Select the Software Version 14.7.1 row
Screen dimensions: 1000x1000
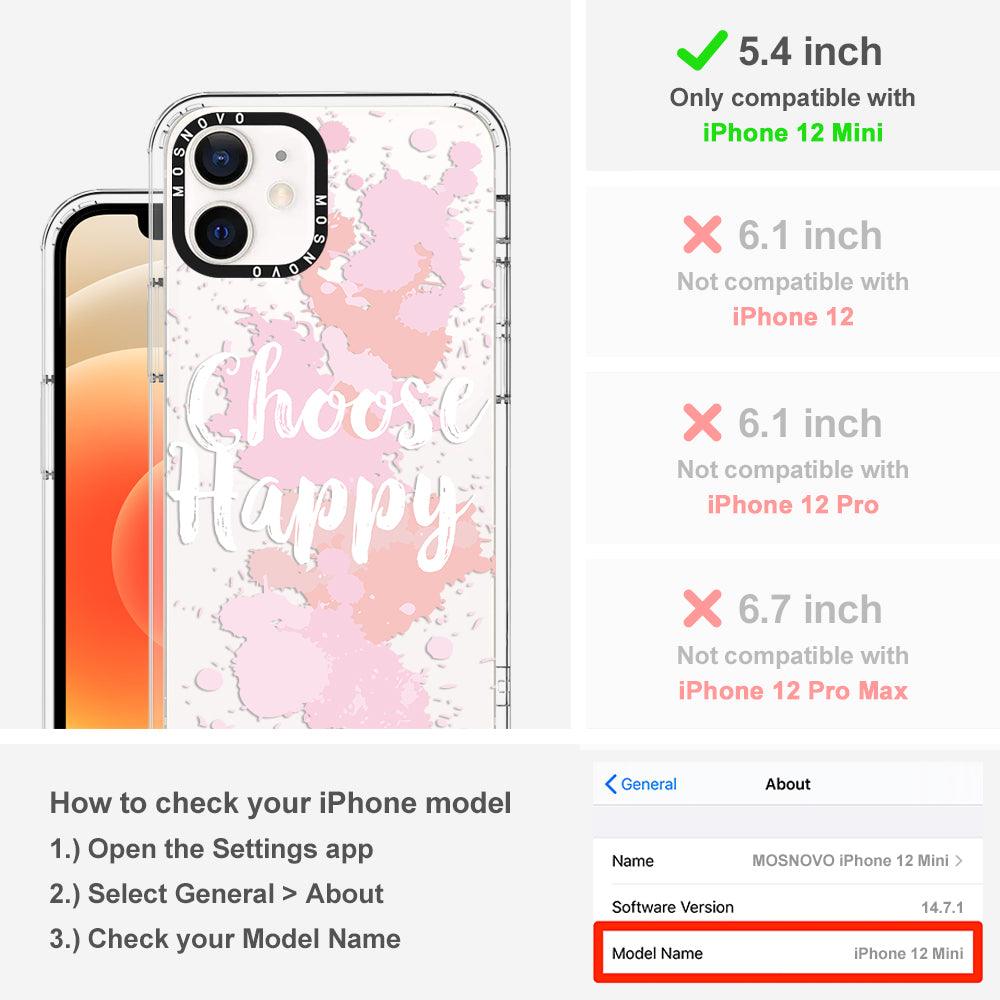(788, 906)
